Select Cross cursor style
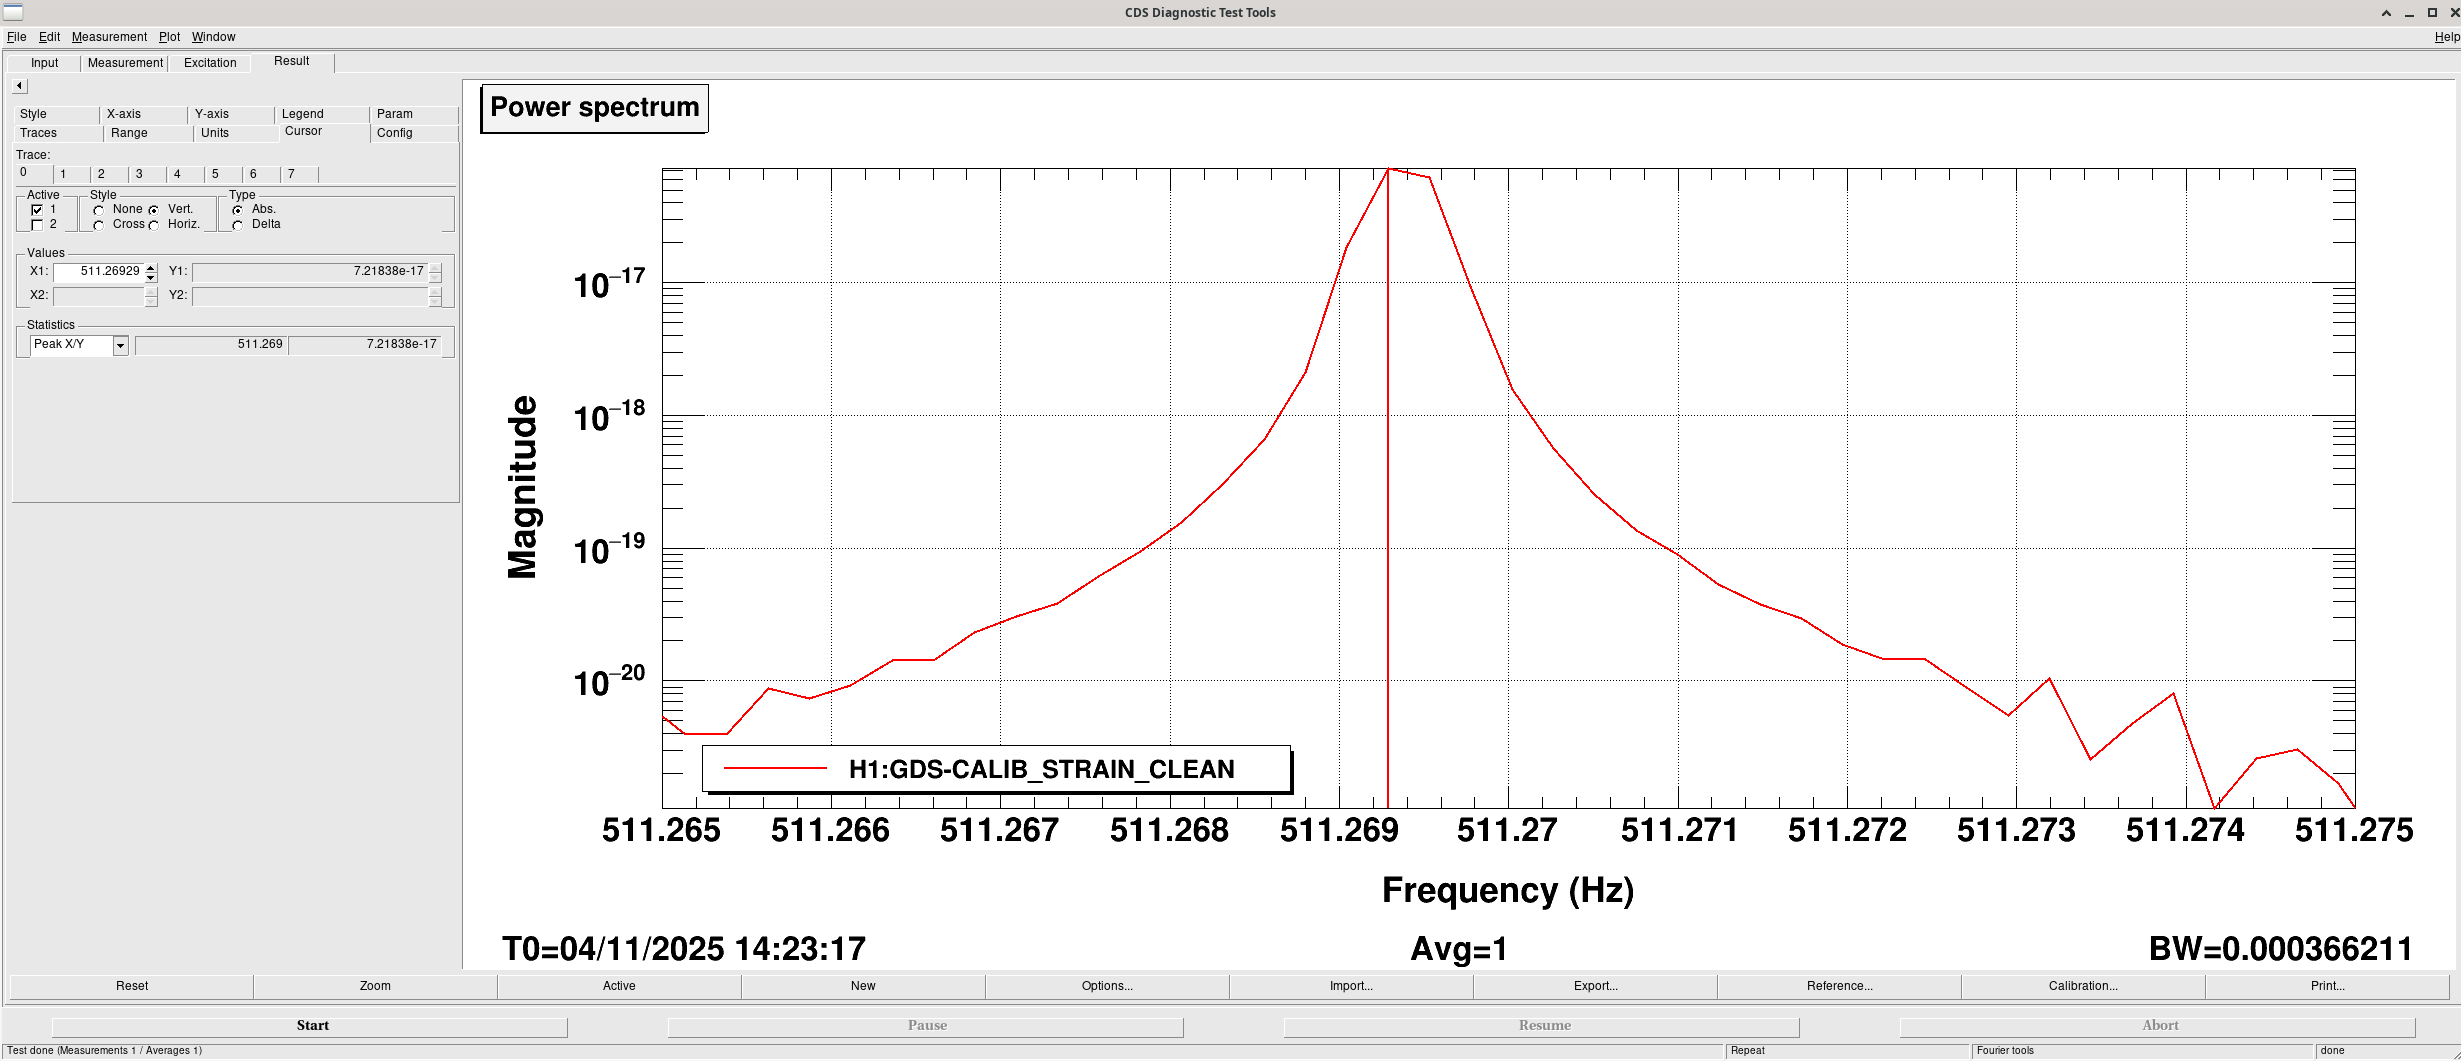 pyautogui.click(x=98, y=225)
